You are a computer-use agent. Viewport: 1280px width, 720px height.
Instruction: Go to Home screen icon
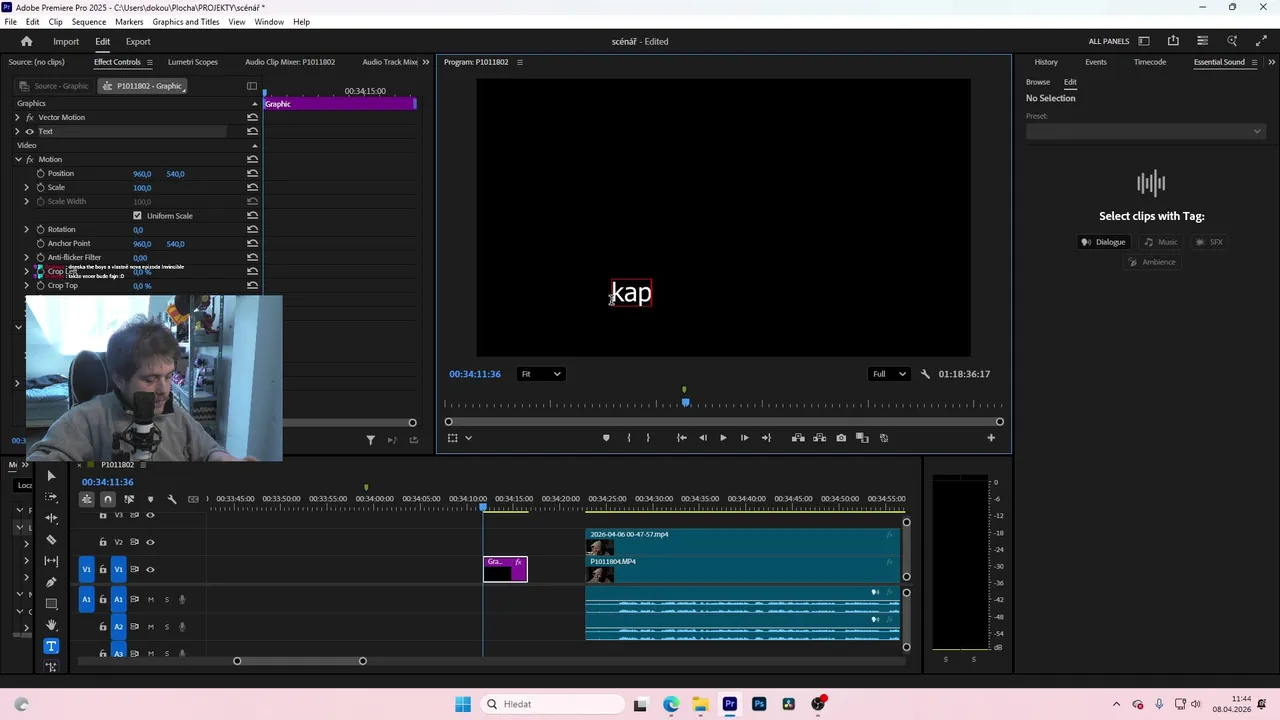pyautogui.click(x=27, y=42)
